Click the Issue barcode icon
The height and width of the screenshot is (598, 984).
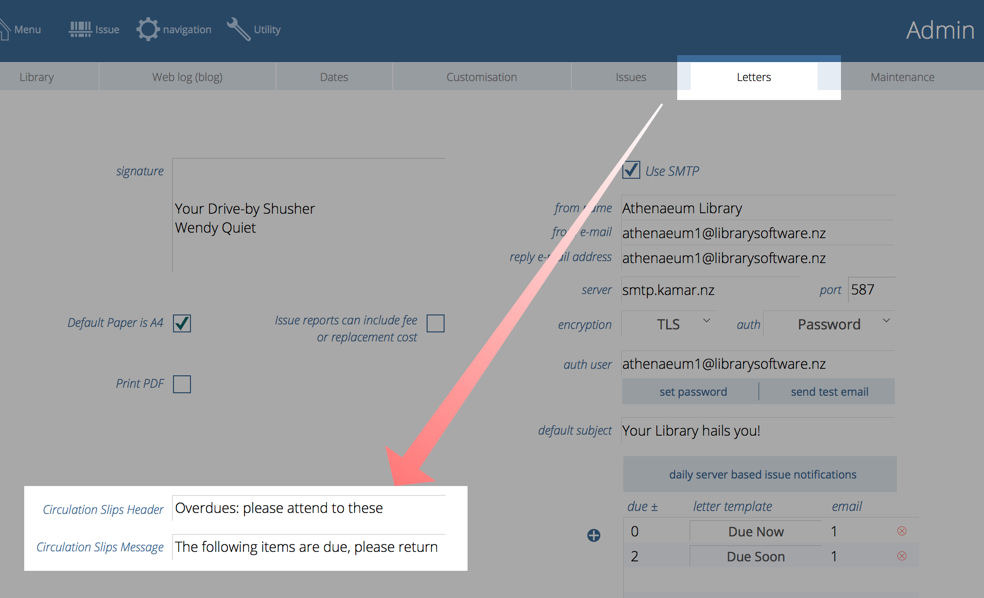click(80, 29)
